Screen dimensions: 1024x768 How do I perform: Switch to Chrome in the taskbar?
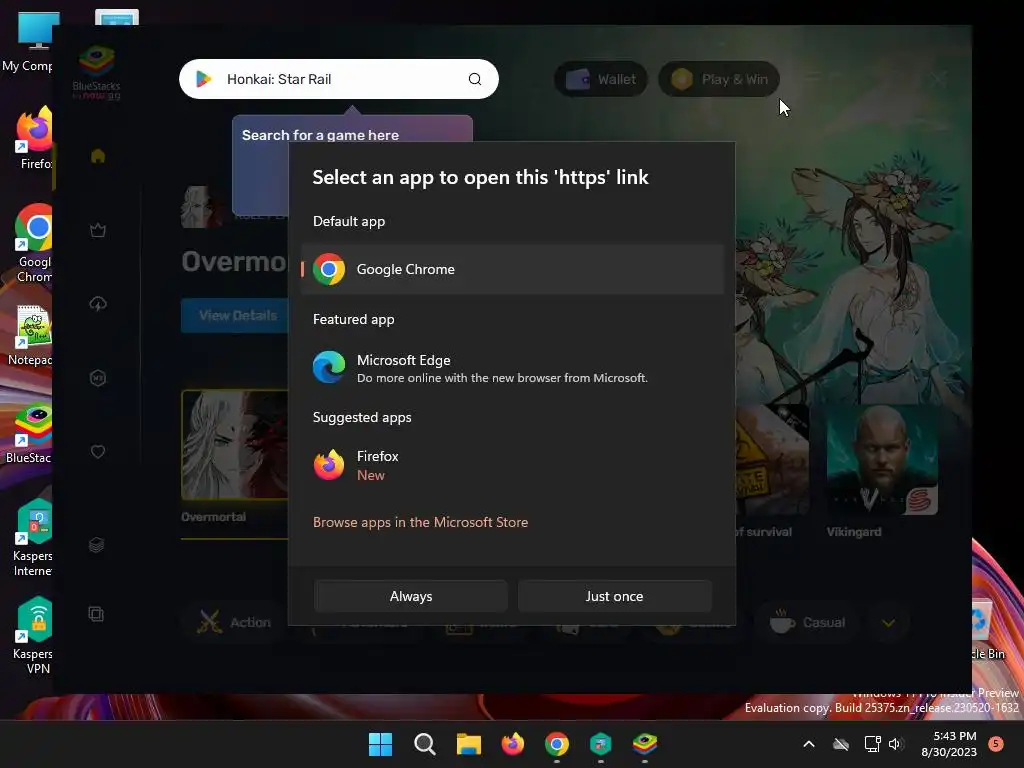click(556, 744)
